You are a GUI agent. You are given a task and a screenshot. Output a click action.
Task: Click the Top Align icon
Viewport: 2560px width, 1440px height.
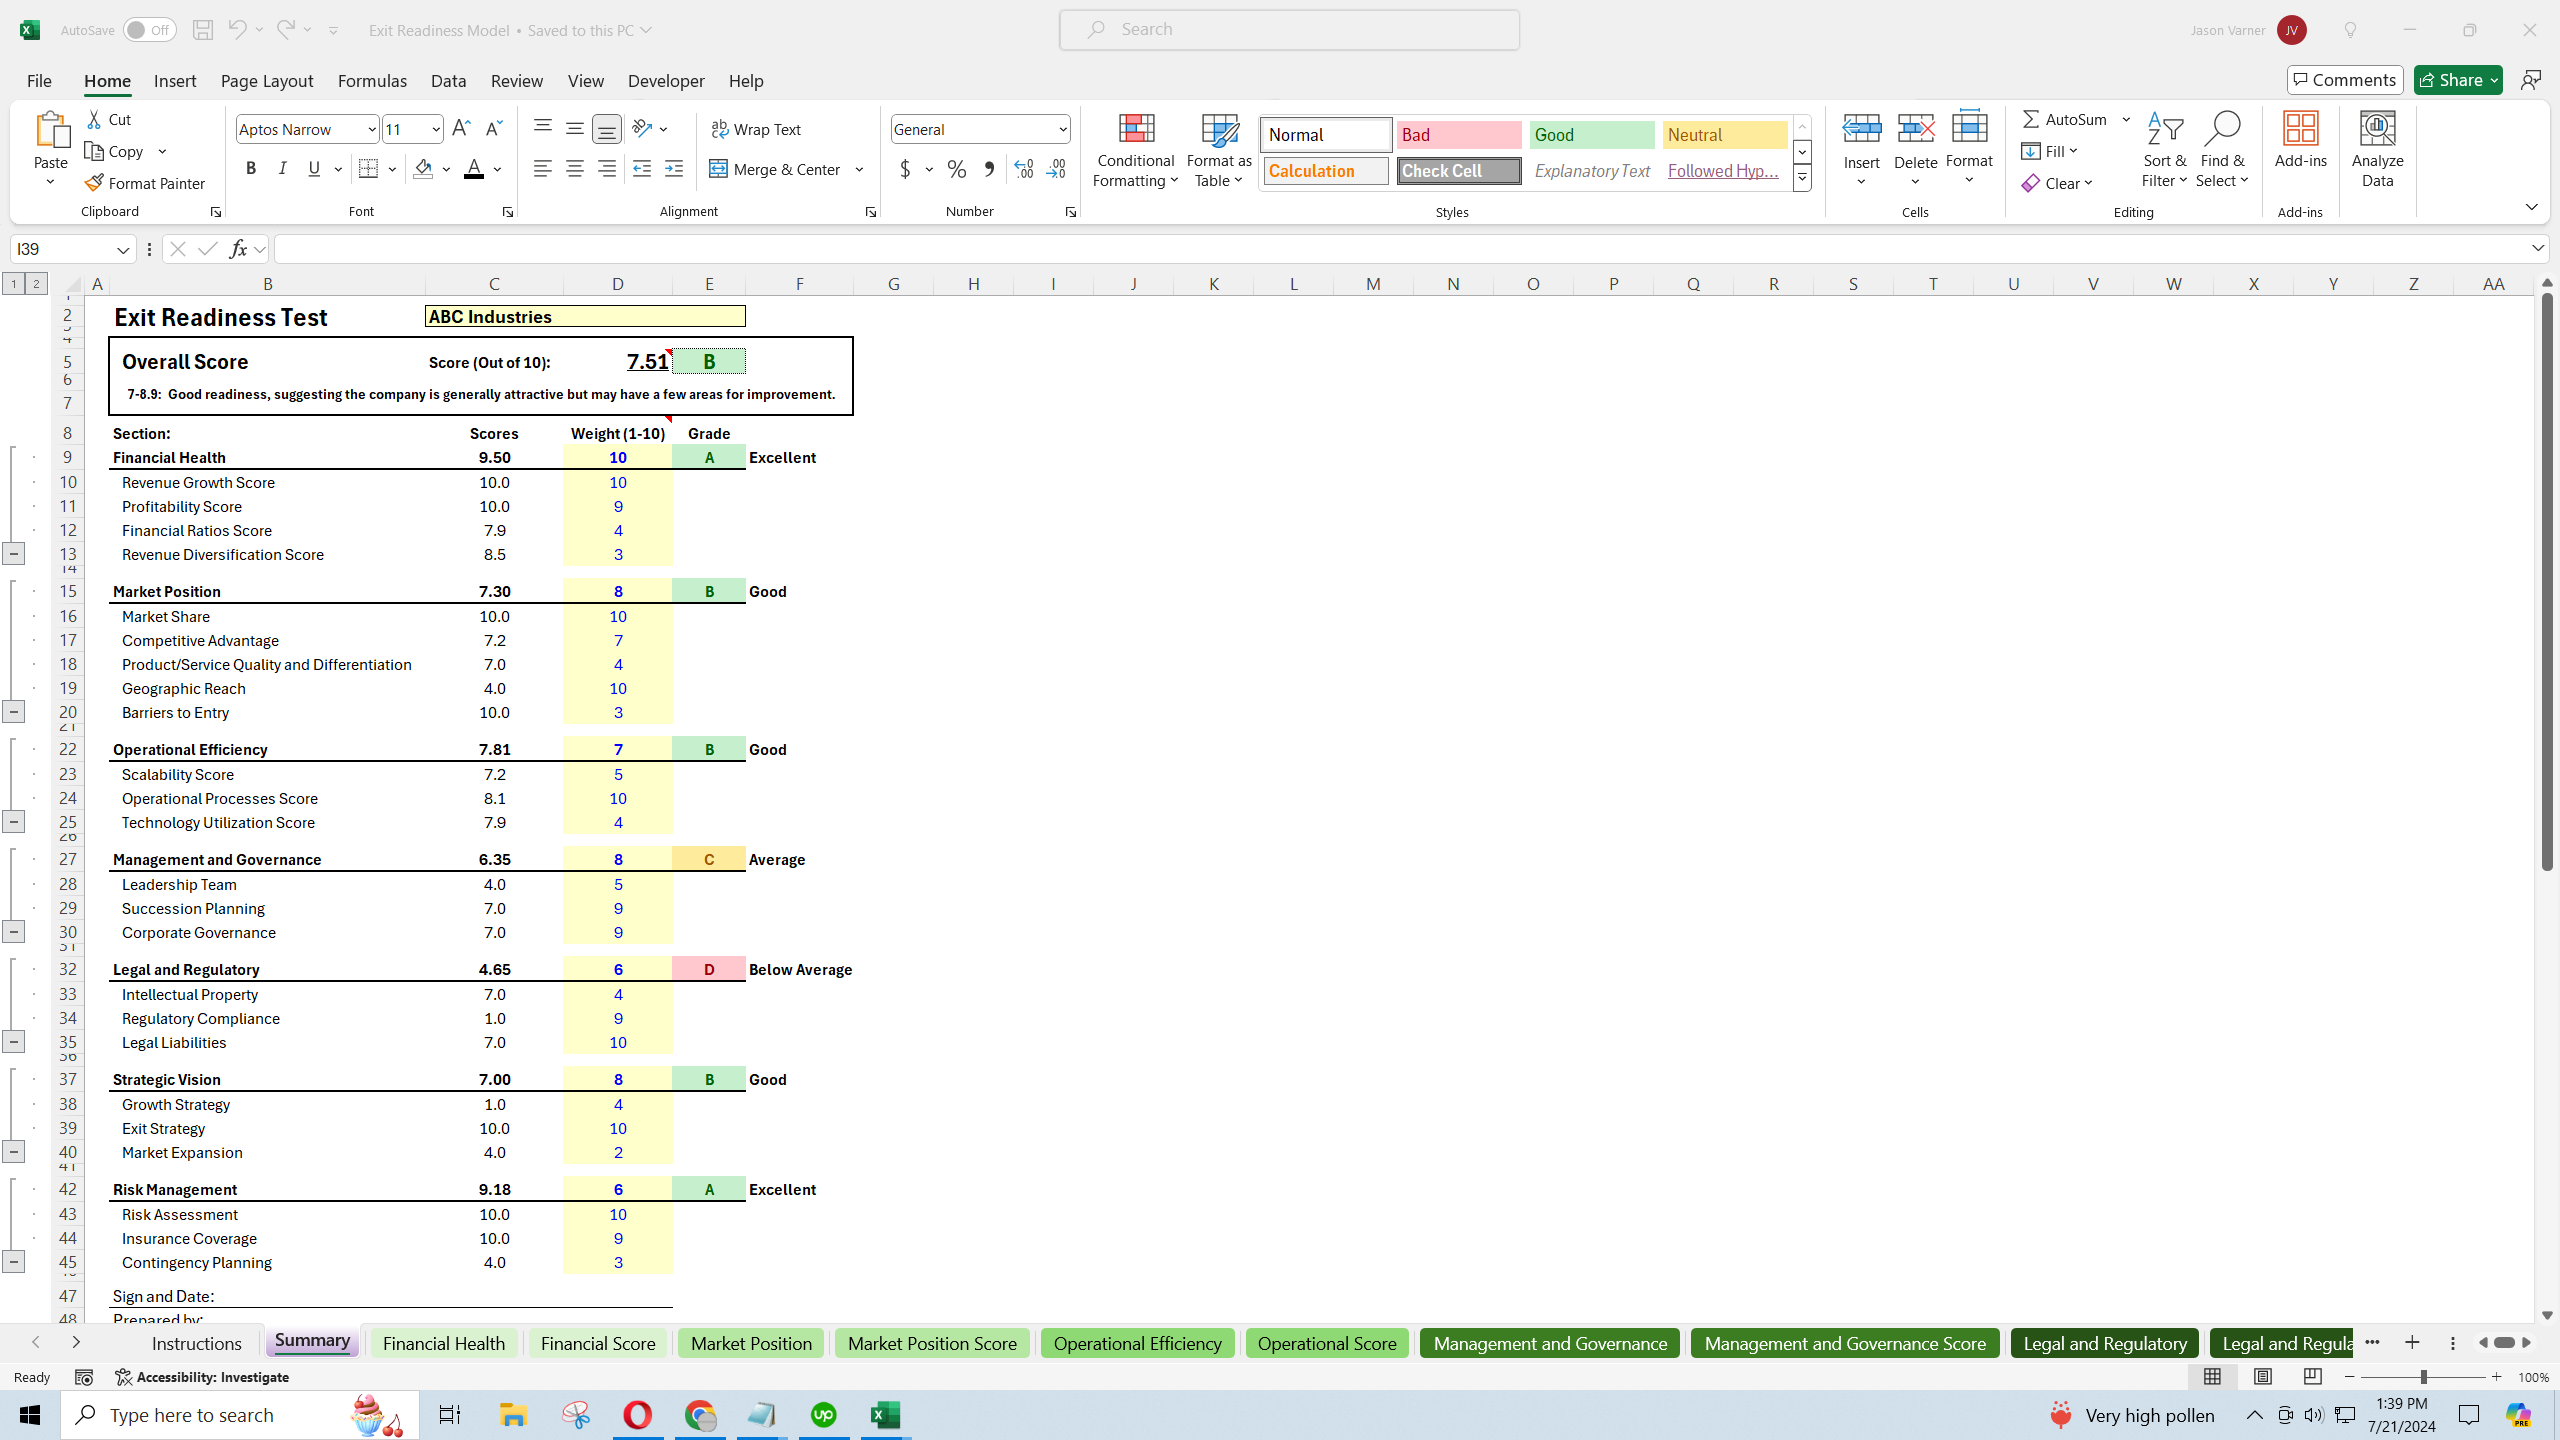coord(542,128)
